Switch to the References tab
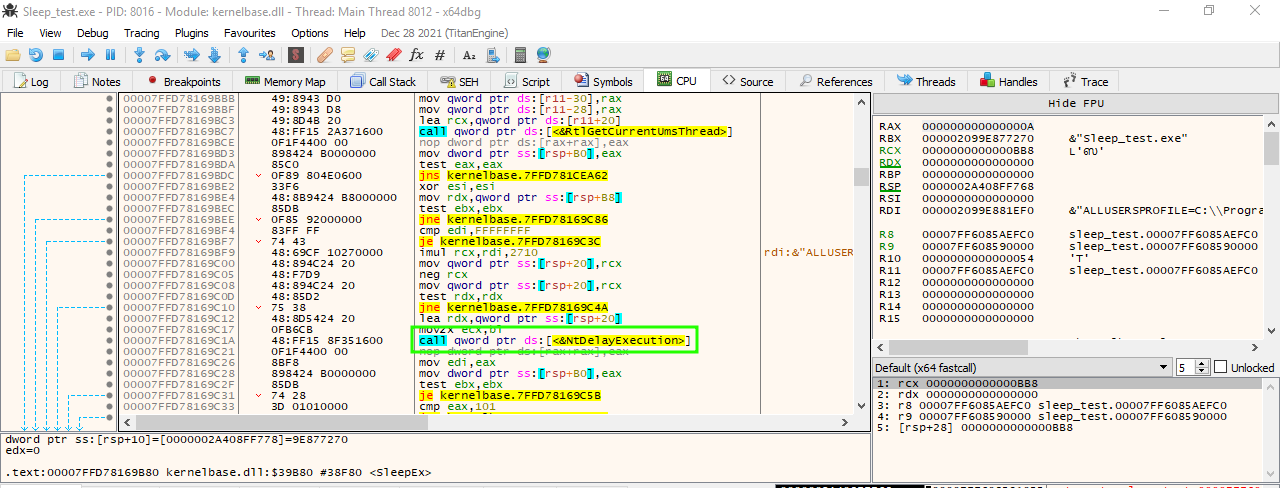The image size is (1280, 488). click(834, 82)
